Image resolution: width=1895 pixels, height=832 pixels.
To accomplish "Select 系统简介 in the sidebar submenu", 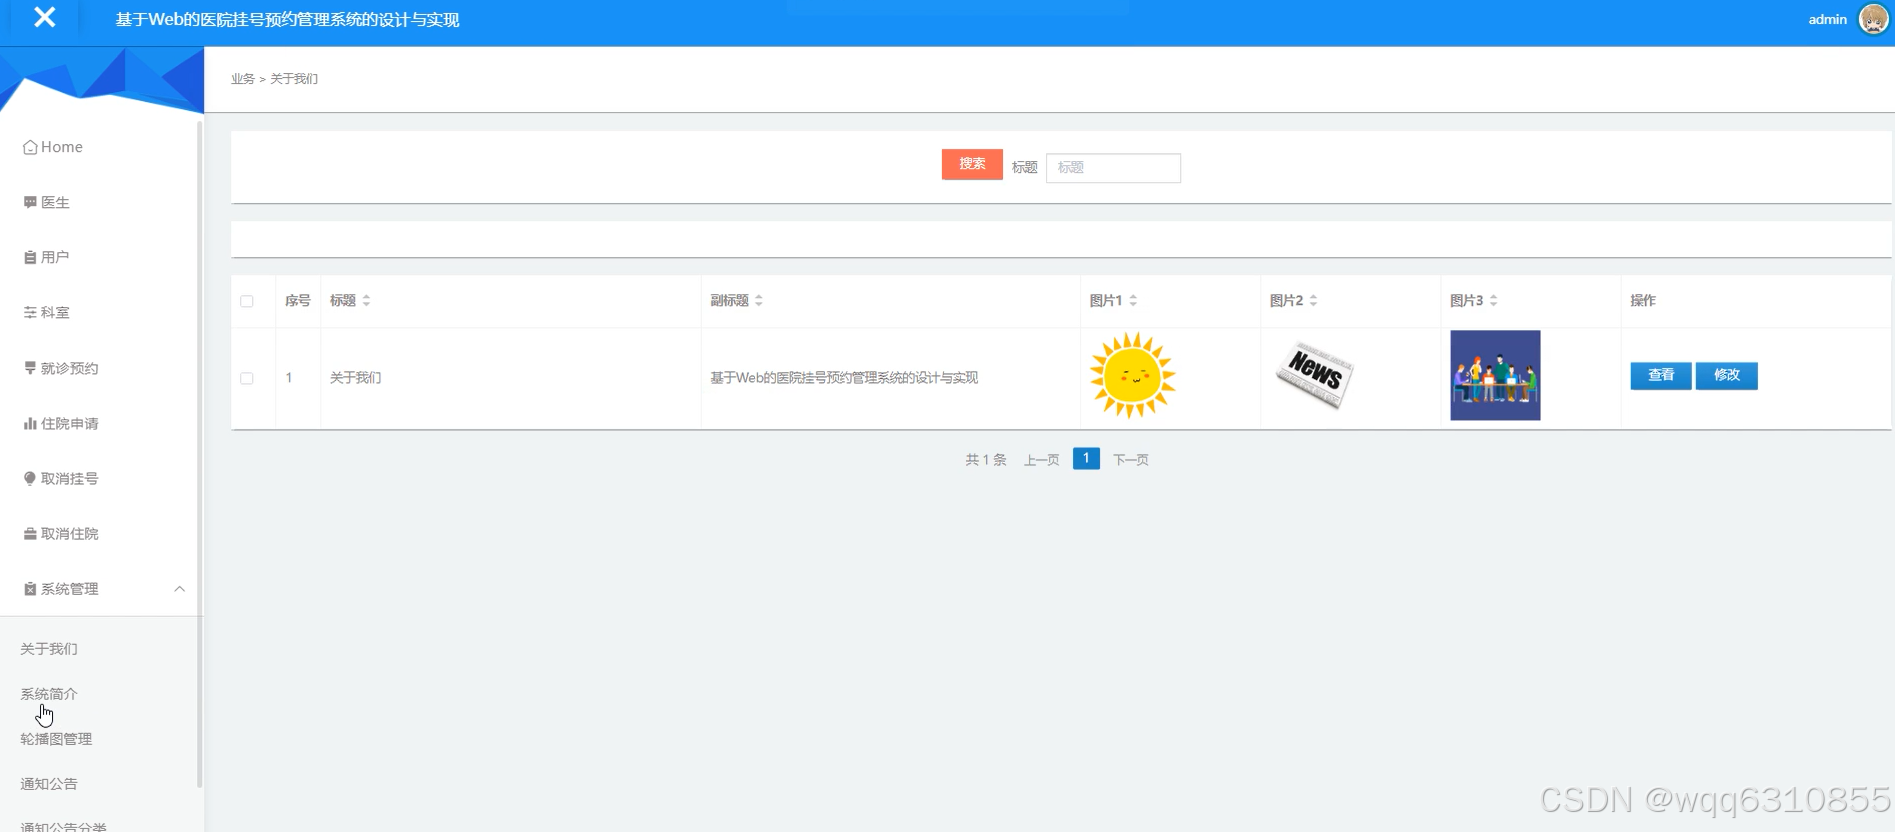I will click(x=49, y=694).
